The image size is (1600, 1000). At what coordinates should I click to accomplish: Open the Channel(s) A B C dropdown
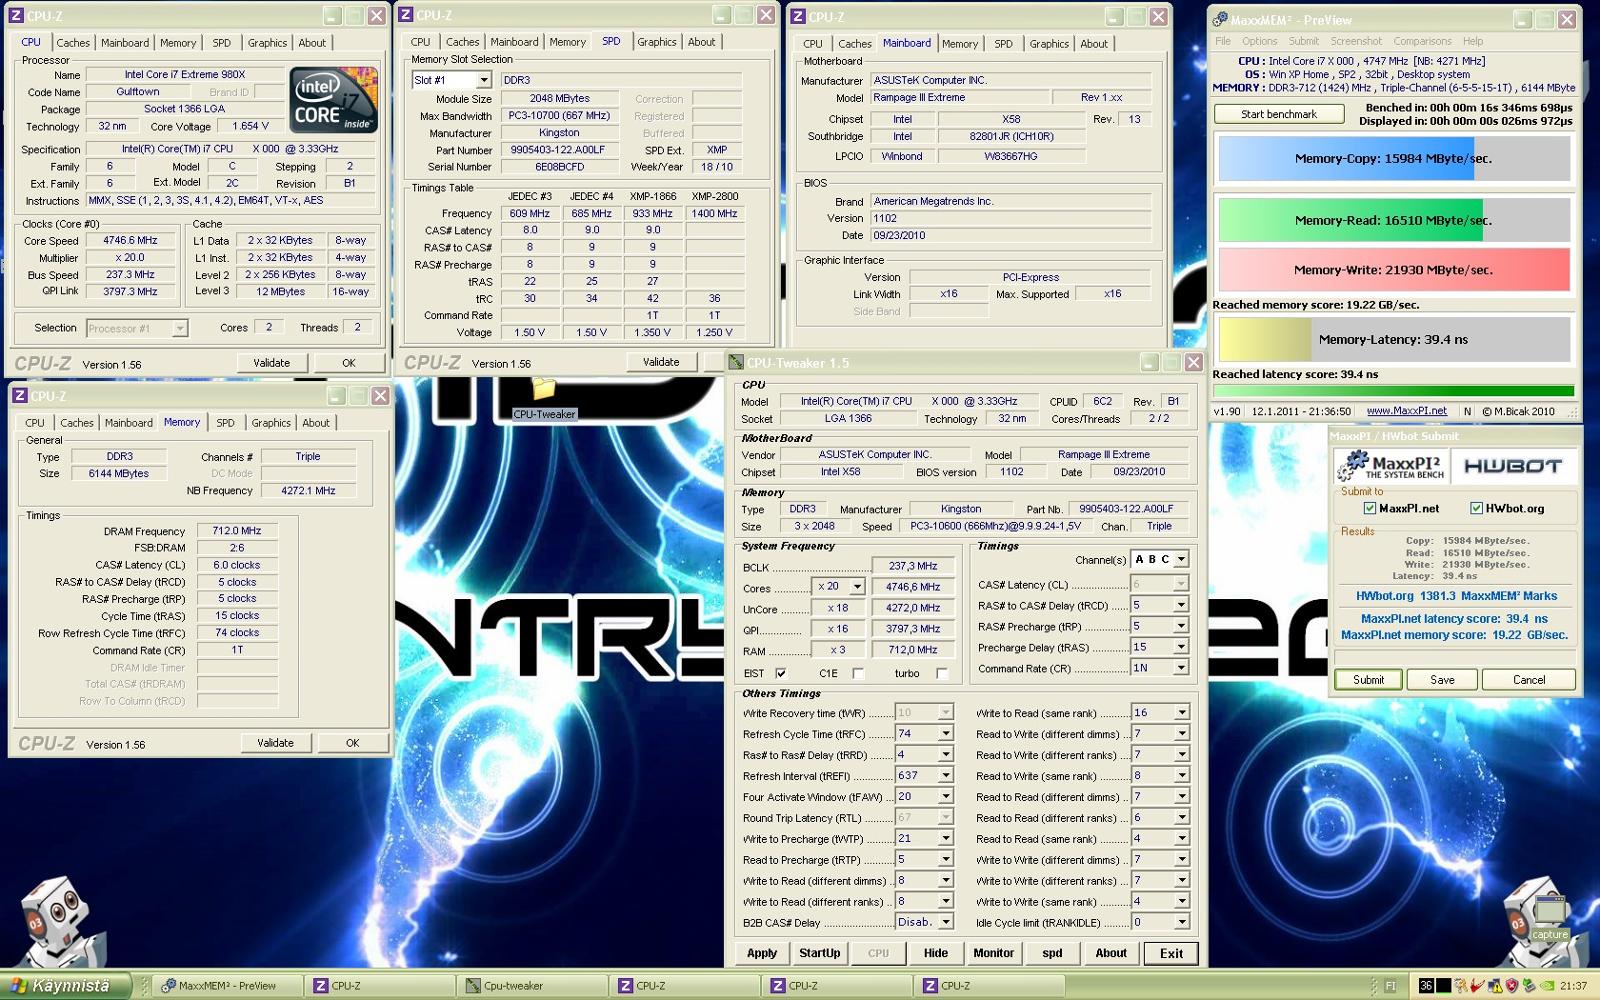coord(1181,560)
